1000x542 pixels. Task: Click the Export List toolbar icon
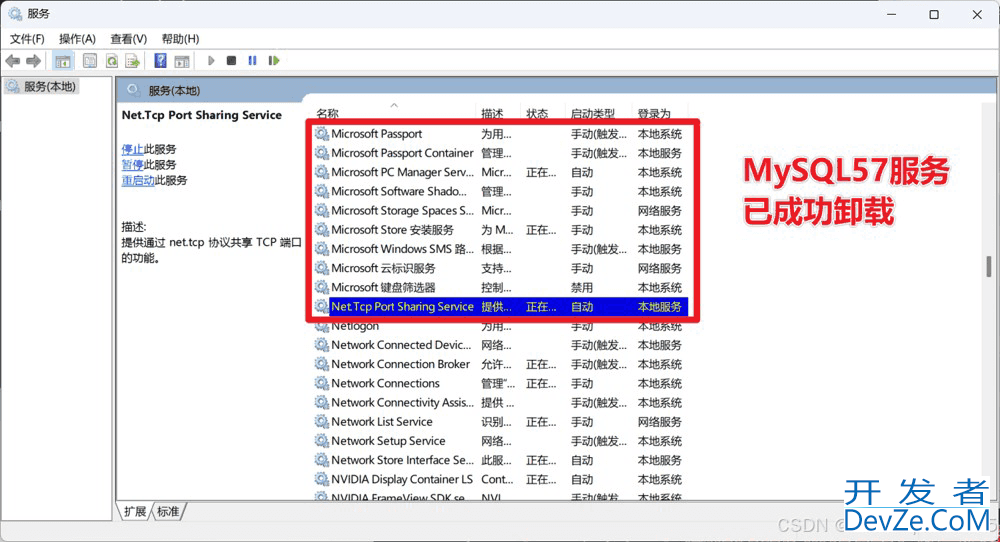click(133, 61)
